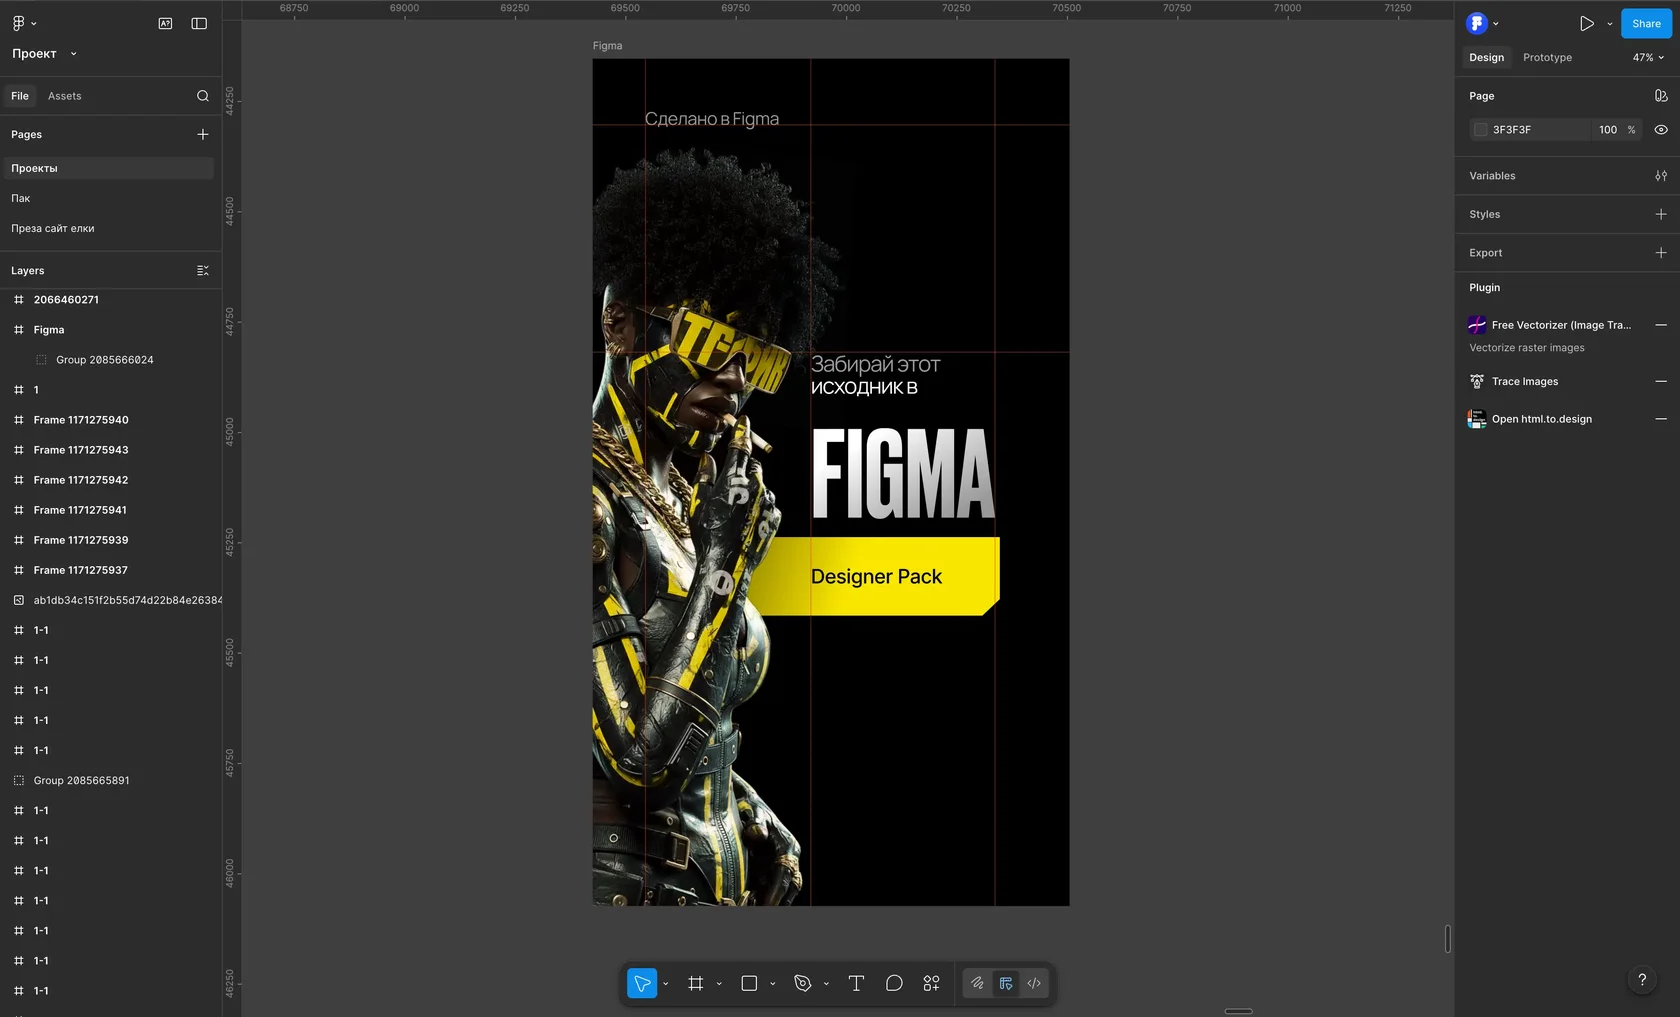Viewport: 1680px width, 1017px height.
Task: Select the Frame 1171275940 layer
Action: click(81, 420)
